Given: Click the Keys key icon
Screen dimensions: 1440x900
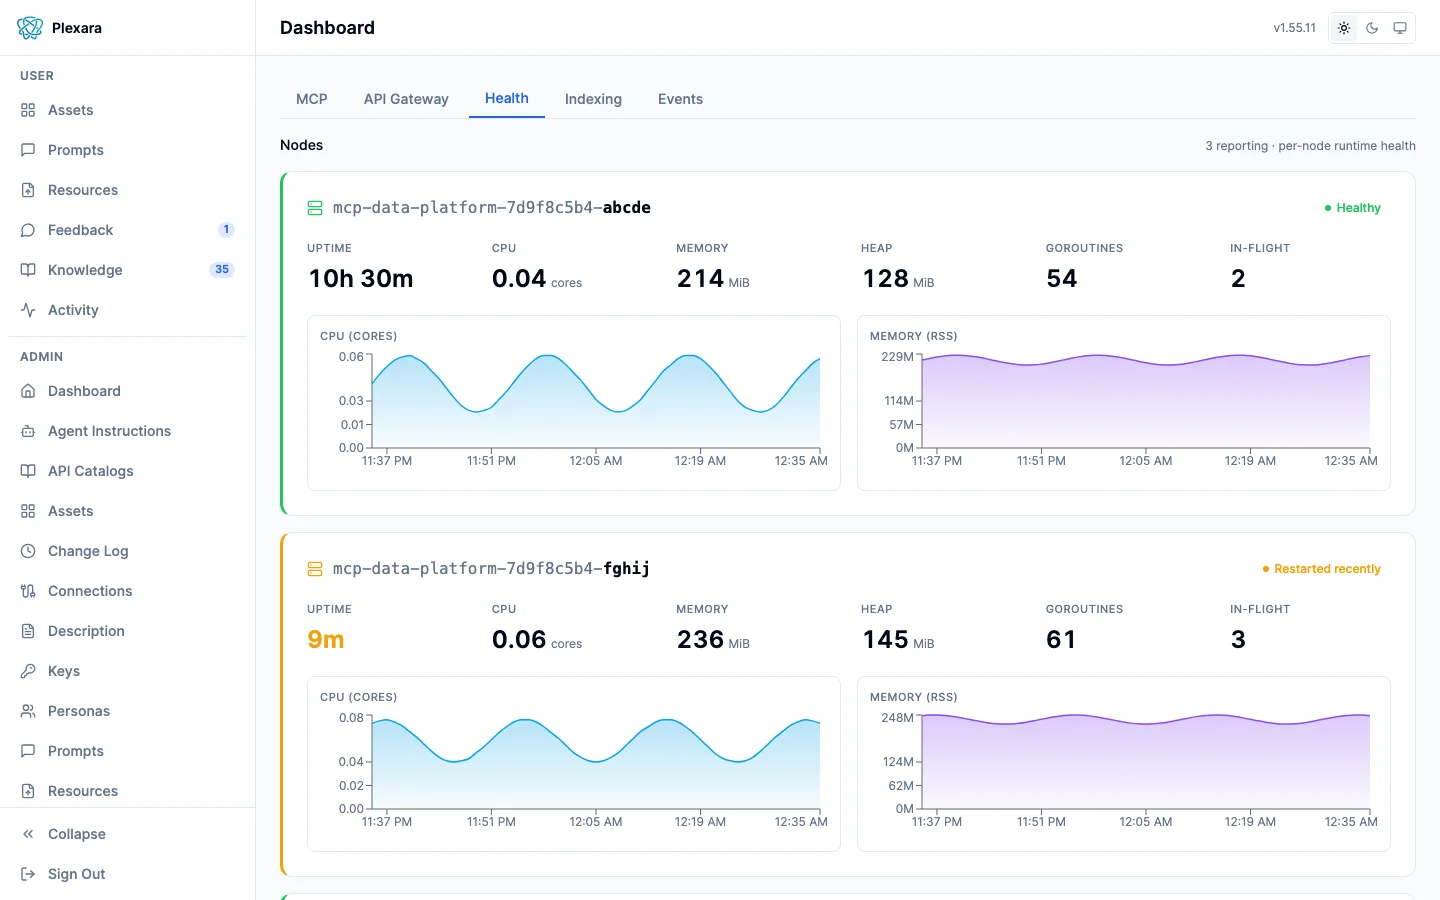Looking at the screenshot, I should 28,671.
